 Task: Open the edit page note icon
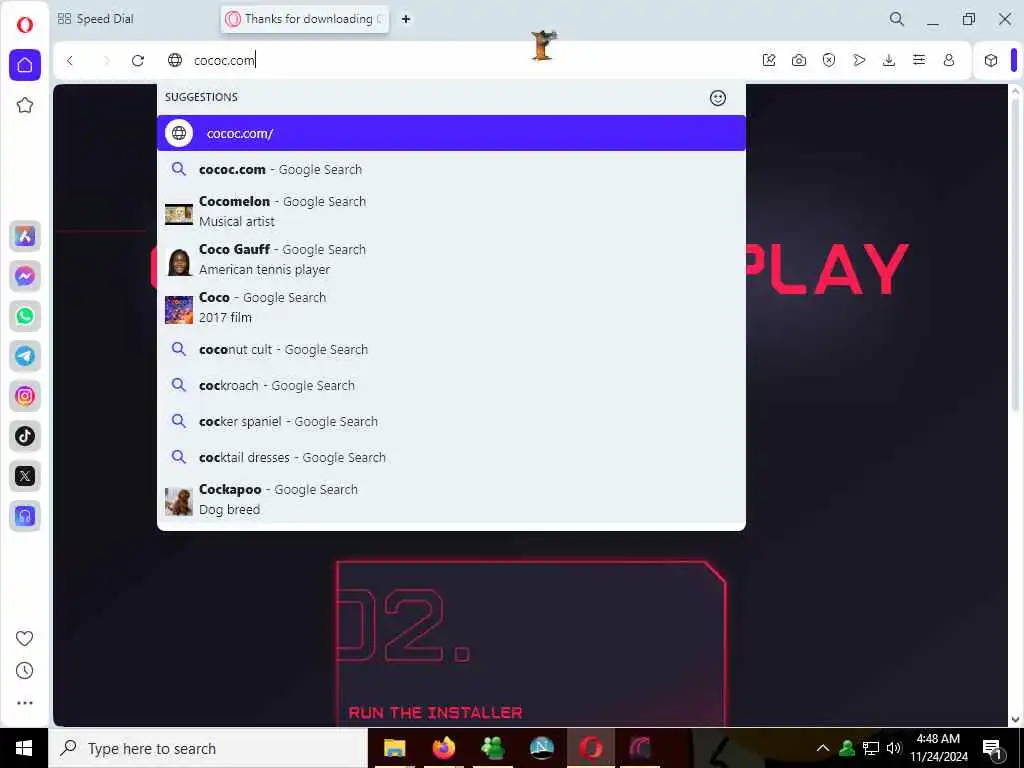pos(769,60)
